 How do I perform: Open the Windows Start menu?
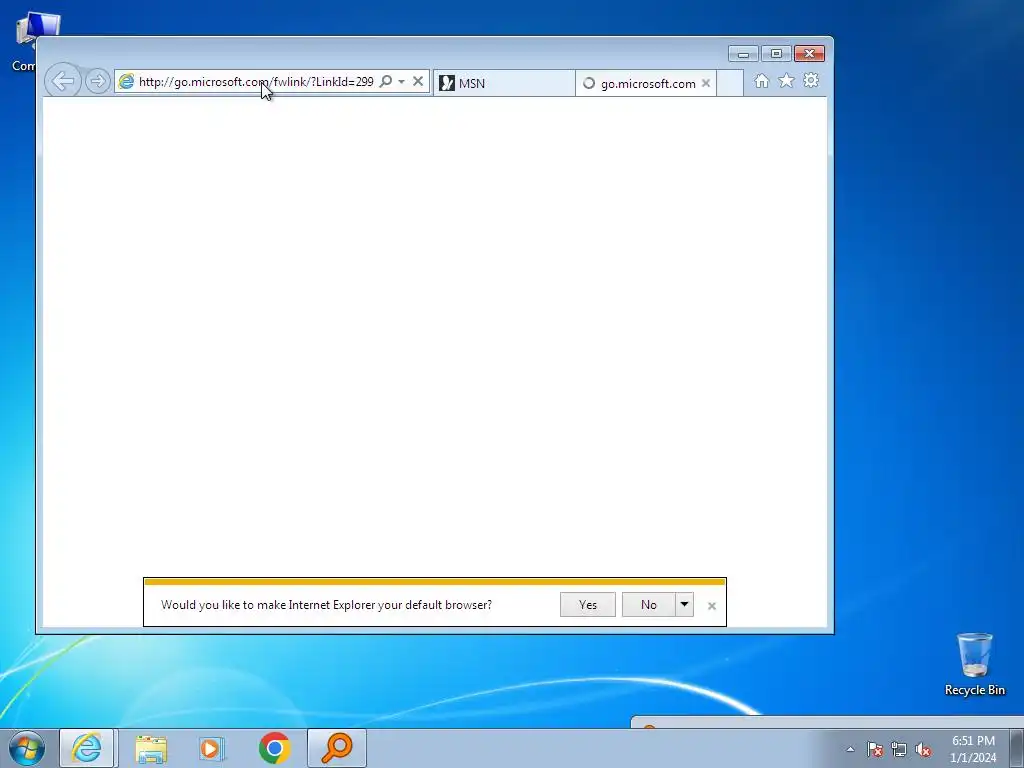[x=27, y=748]
